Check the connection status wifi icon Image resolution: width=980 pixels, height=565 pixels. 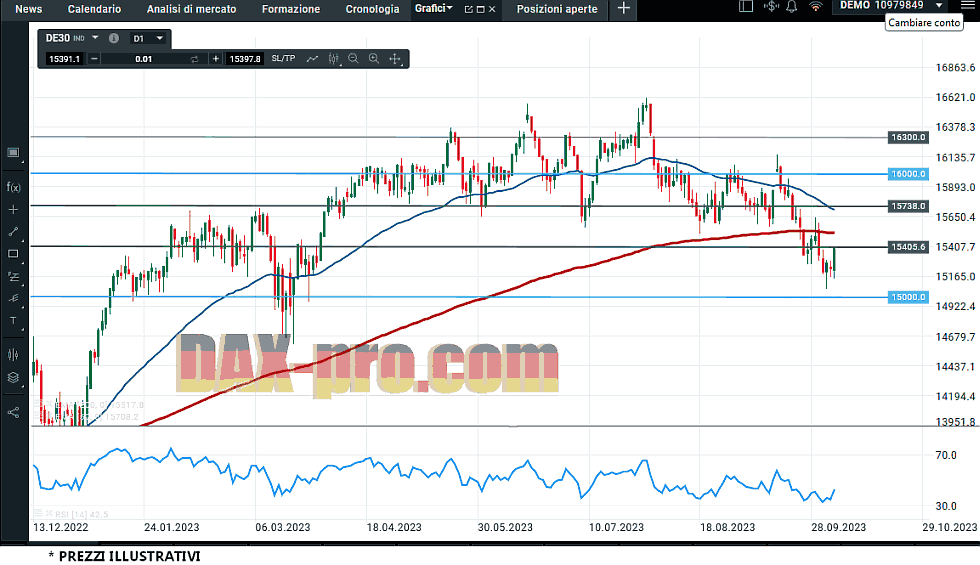tap(816, 6)
